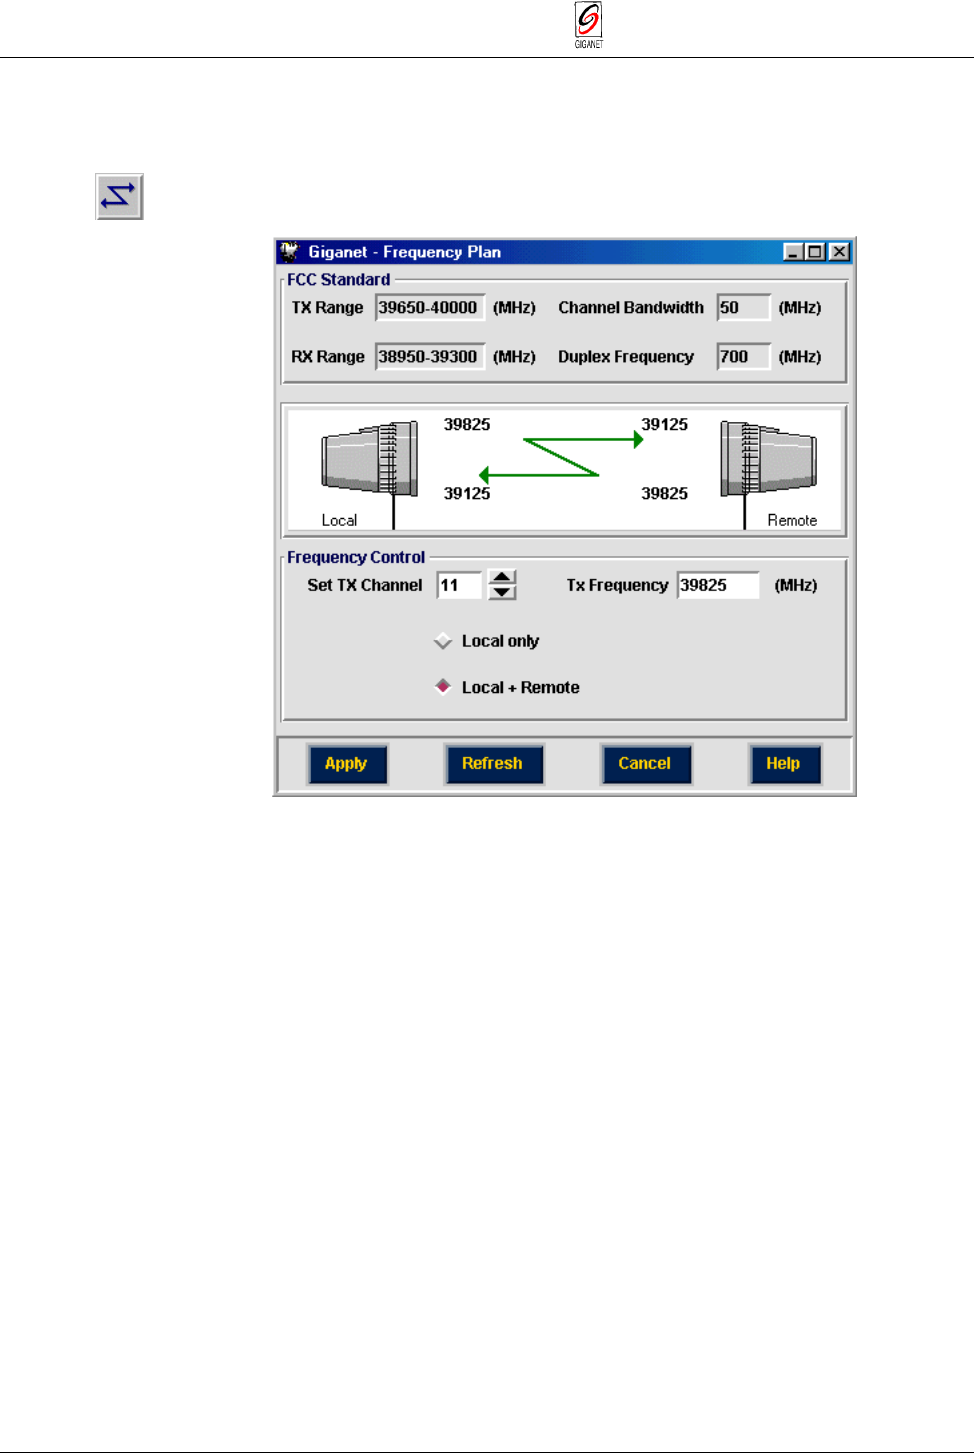
Task: Select the Local only radio option
Action: [x=443, y=641]
